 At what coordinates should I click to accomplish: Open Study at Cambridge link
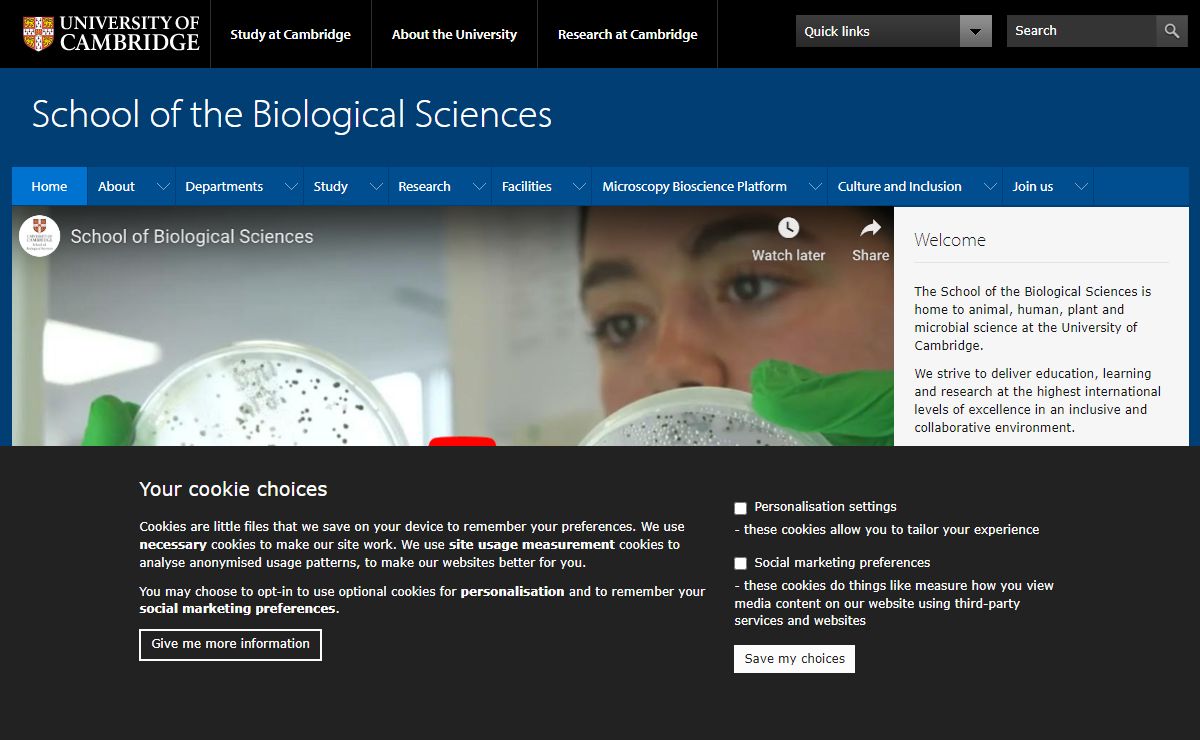(x=290, y=34)
